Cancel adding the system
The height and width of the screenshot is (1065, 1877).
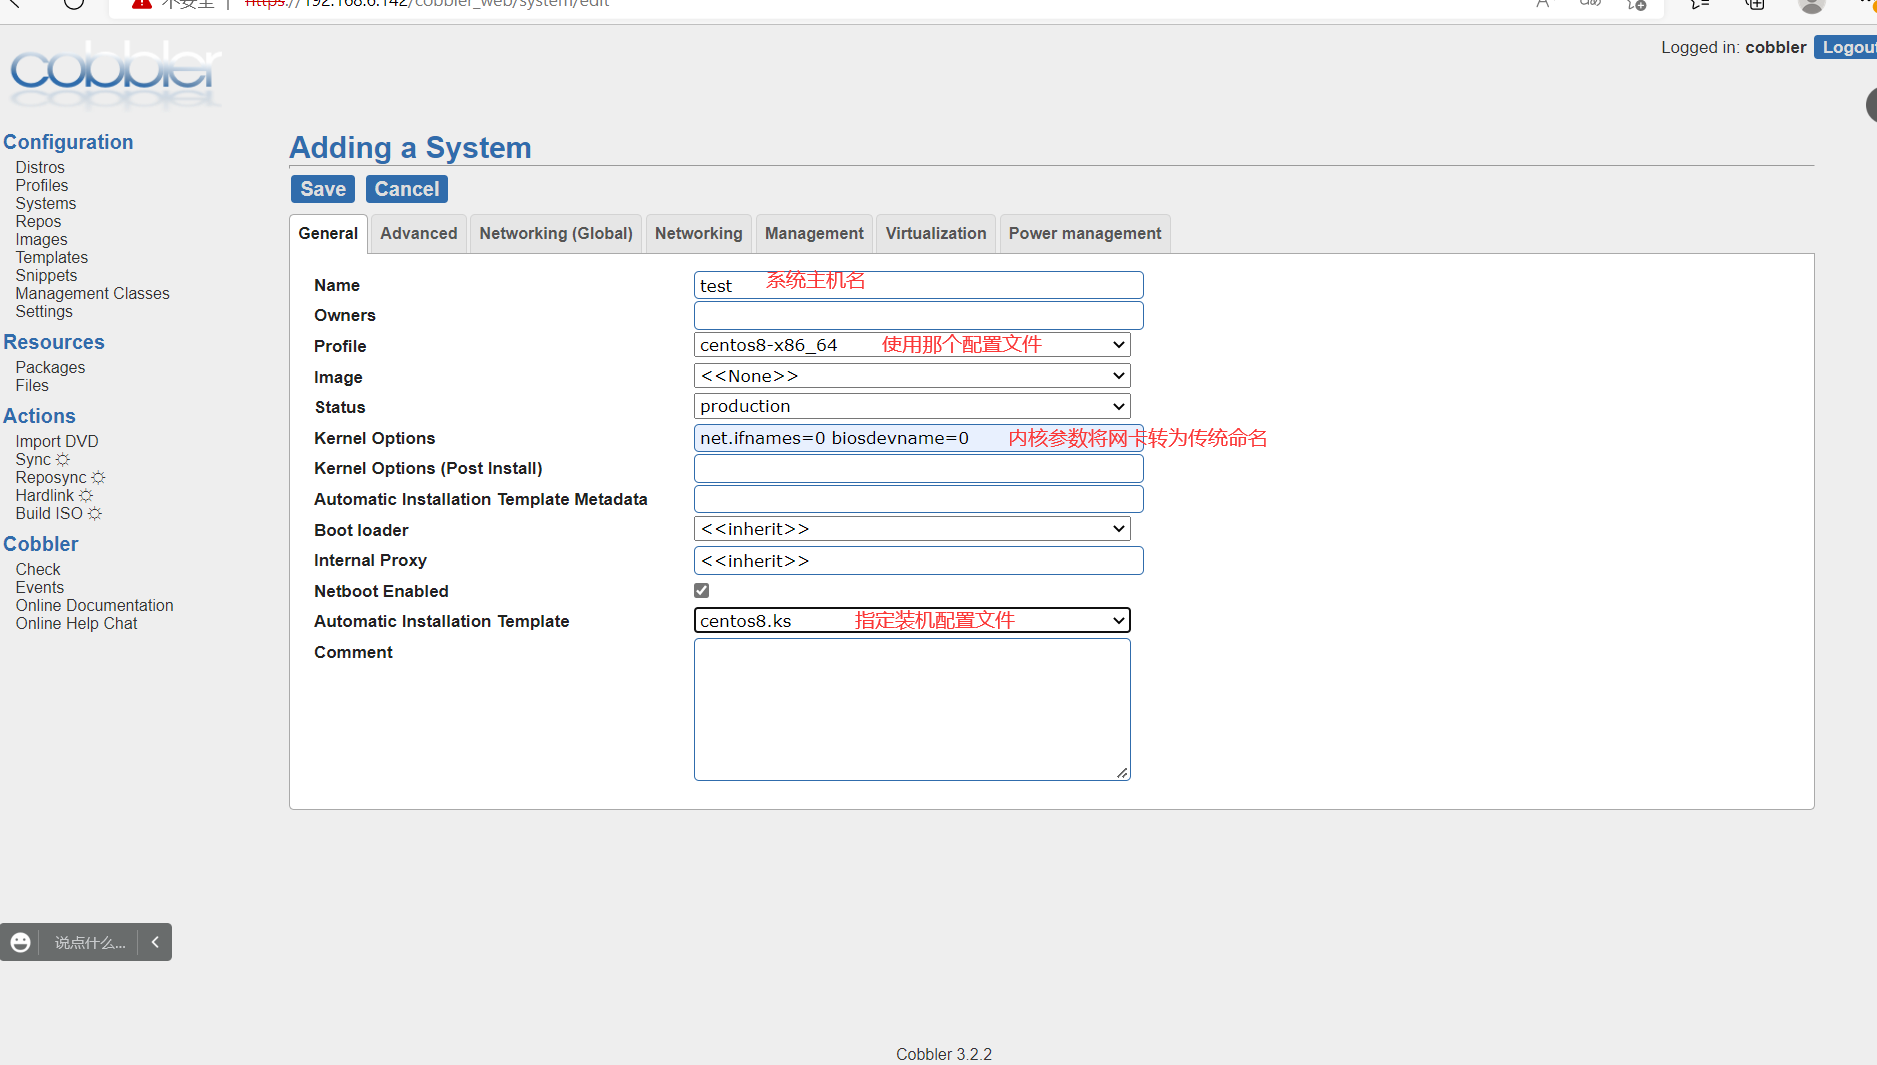[407, 189]
